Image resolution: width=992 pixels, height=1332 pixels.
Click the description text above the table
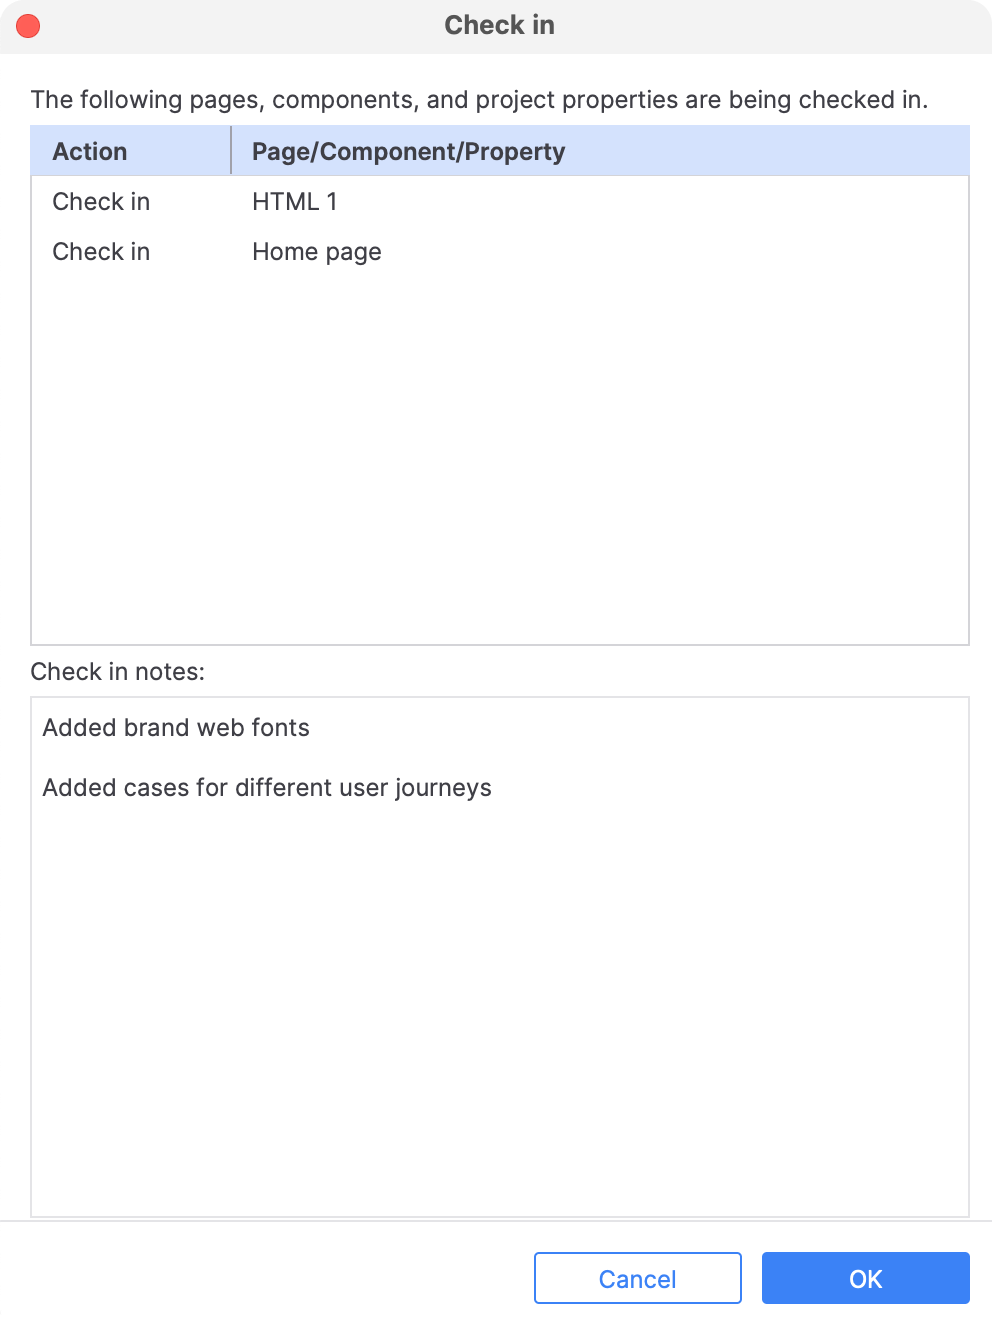click(x=479, y=100)
